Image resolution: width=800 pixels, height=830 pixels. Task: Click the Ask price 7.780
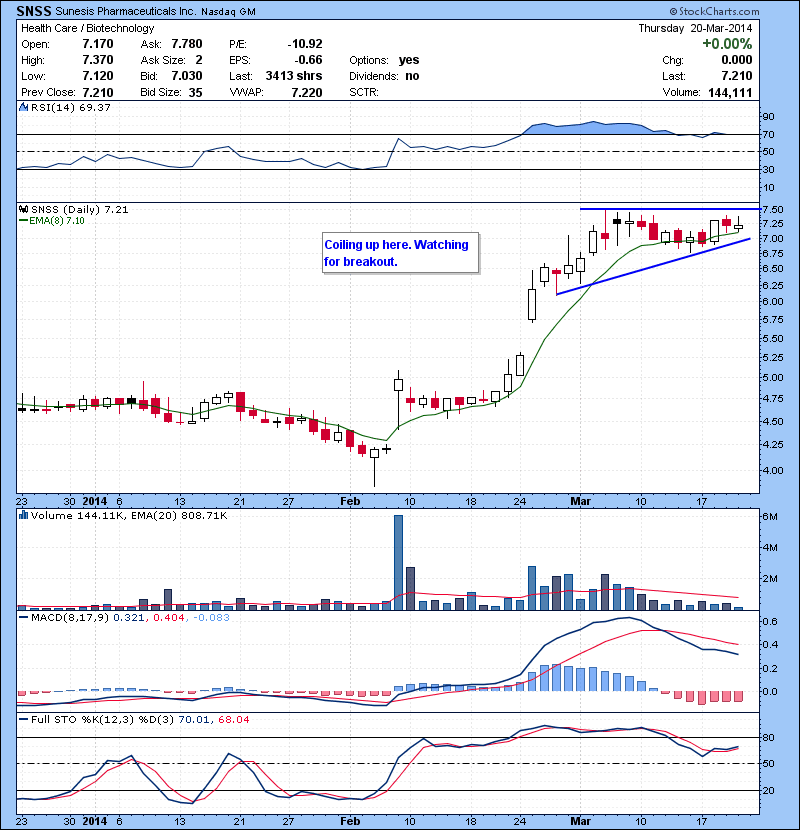coord(187,44)
